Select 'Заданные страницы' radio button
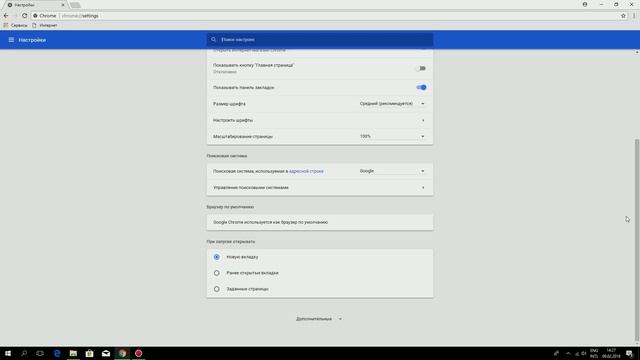 (217, 289)
